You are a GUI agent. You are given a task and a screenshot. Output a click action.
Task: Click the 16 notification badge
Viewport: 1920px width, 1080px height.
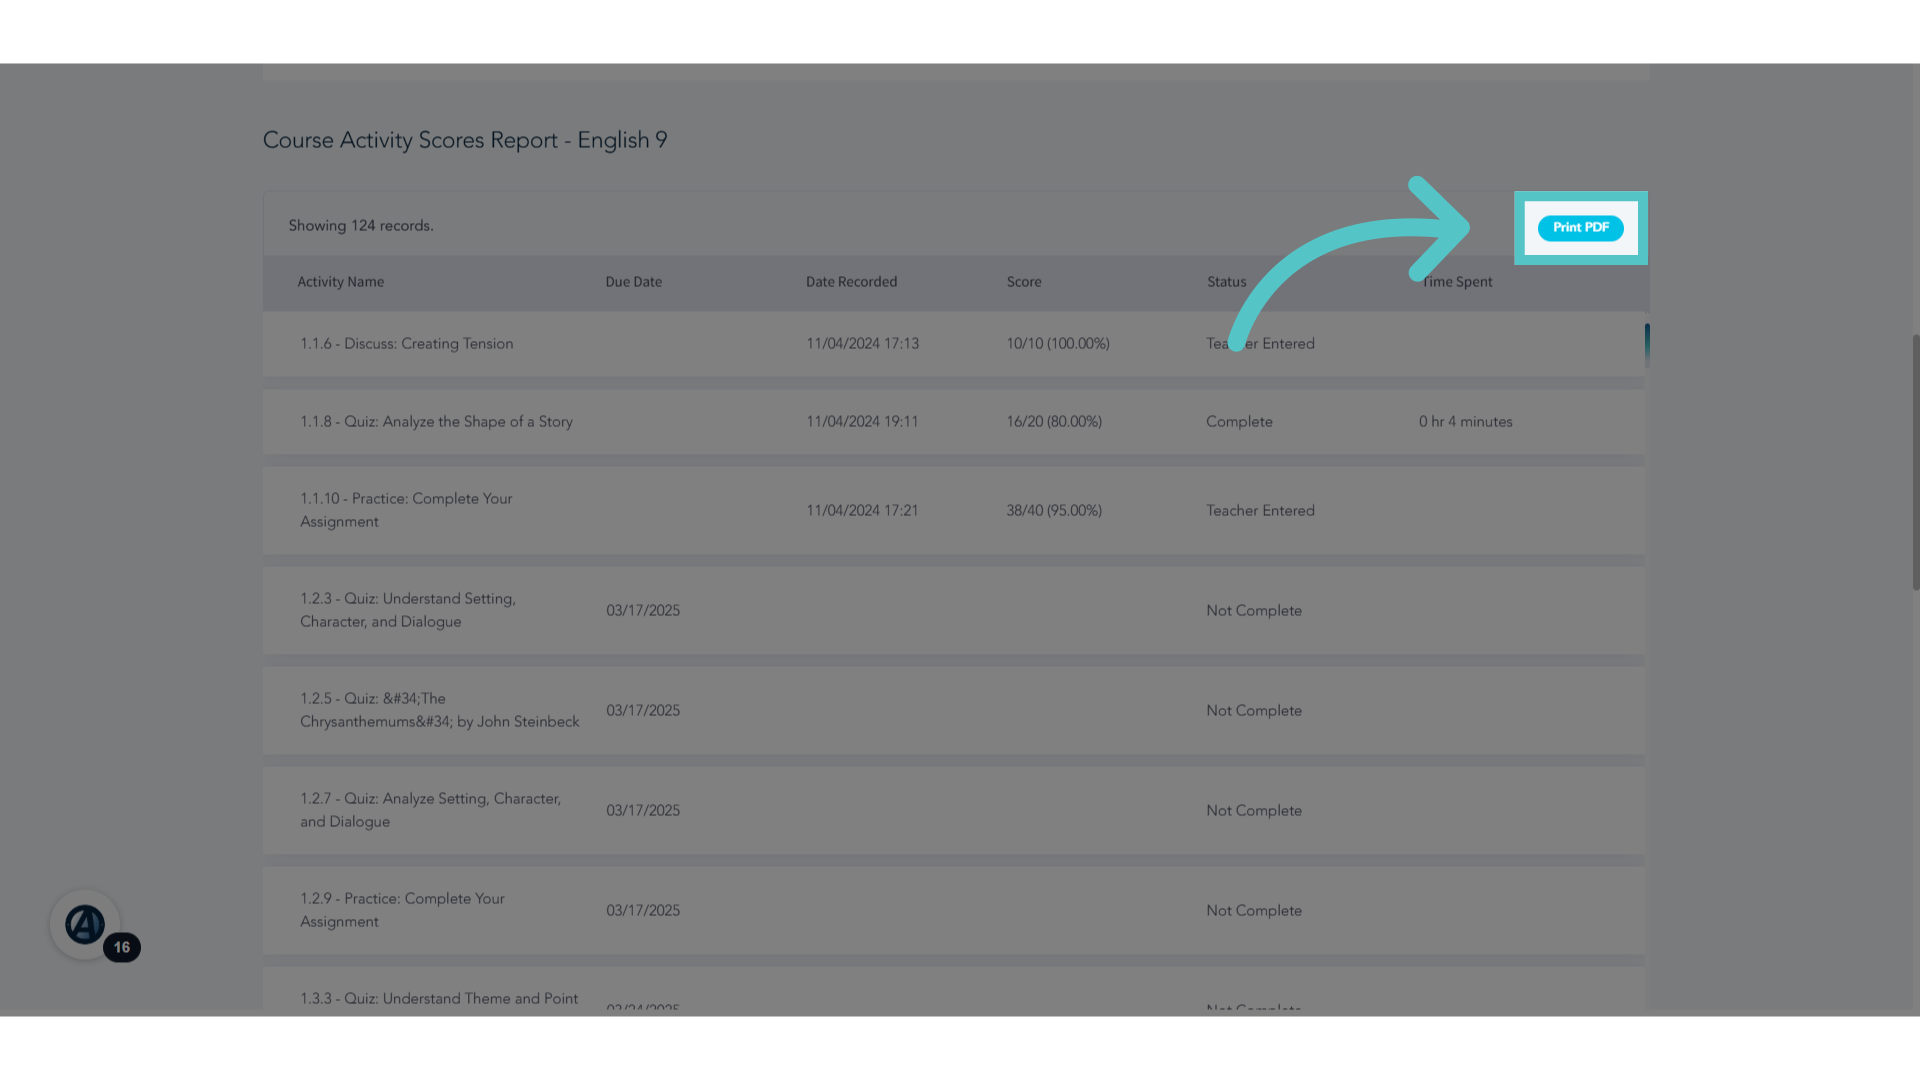[122, 947]
